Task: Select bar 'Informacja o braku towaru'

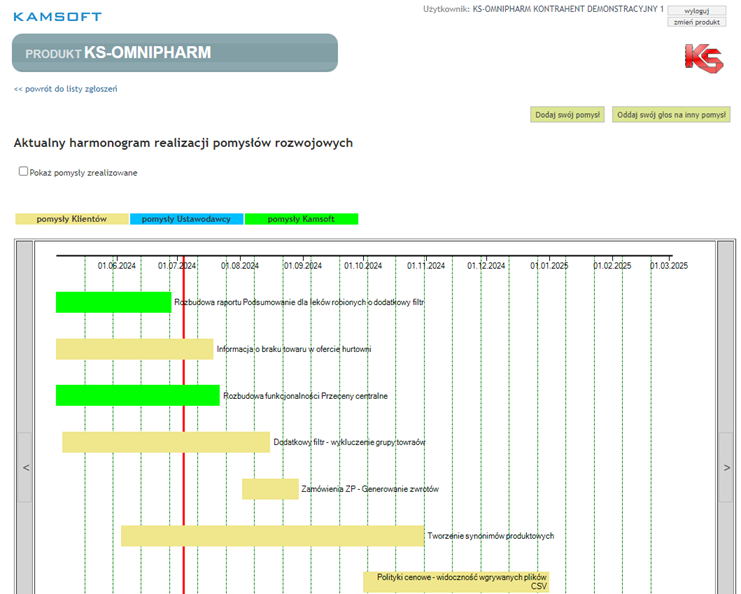Action: [x=135, y=349]
